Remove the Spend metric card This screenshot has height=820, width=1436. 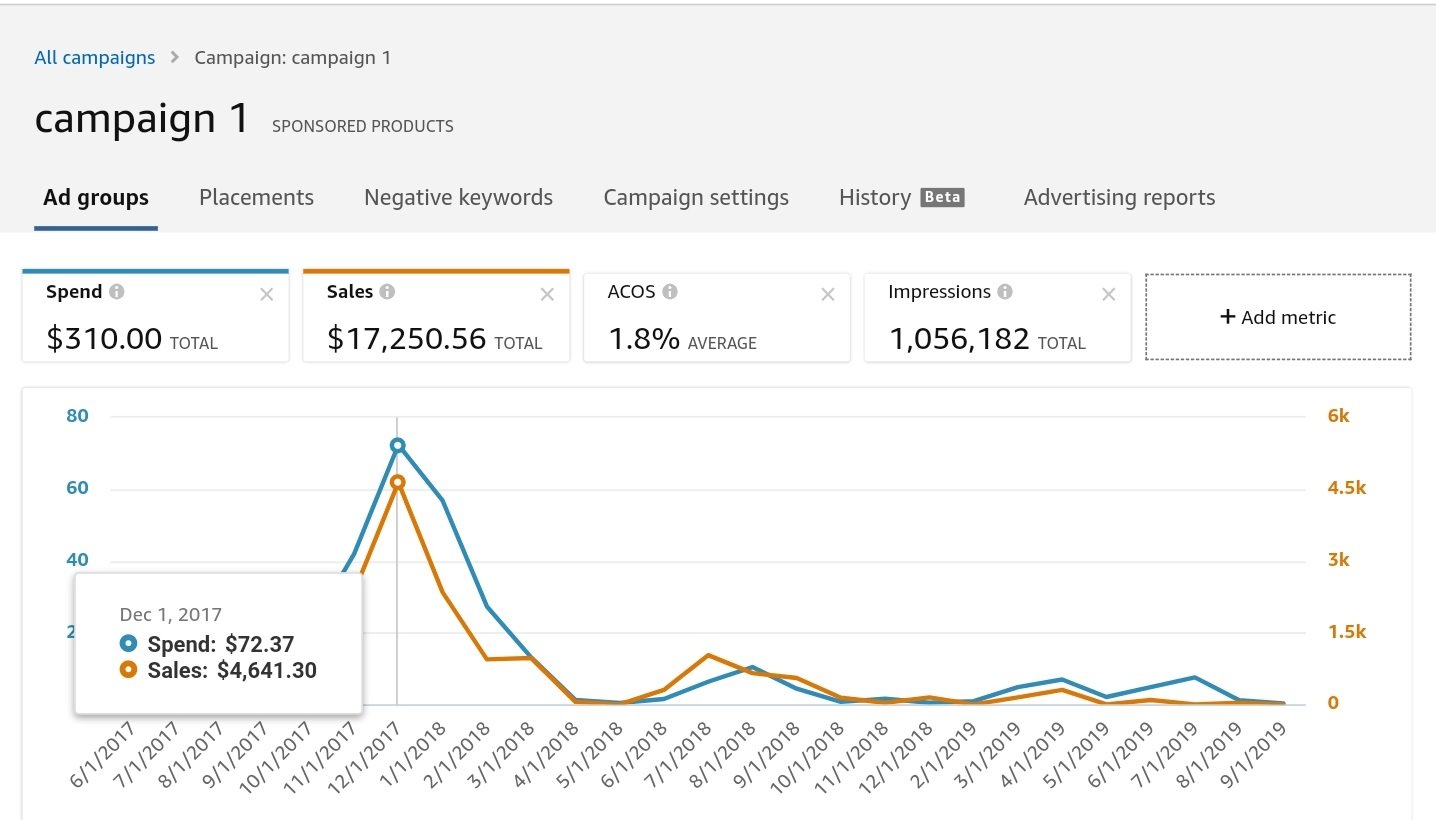266,294
